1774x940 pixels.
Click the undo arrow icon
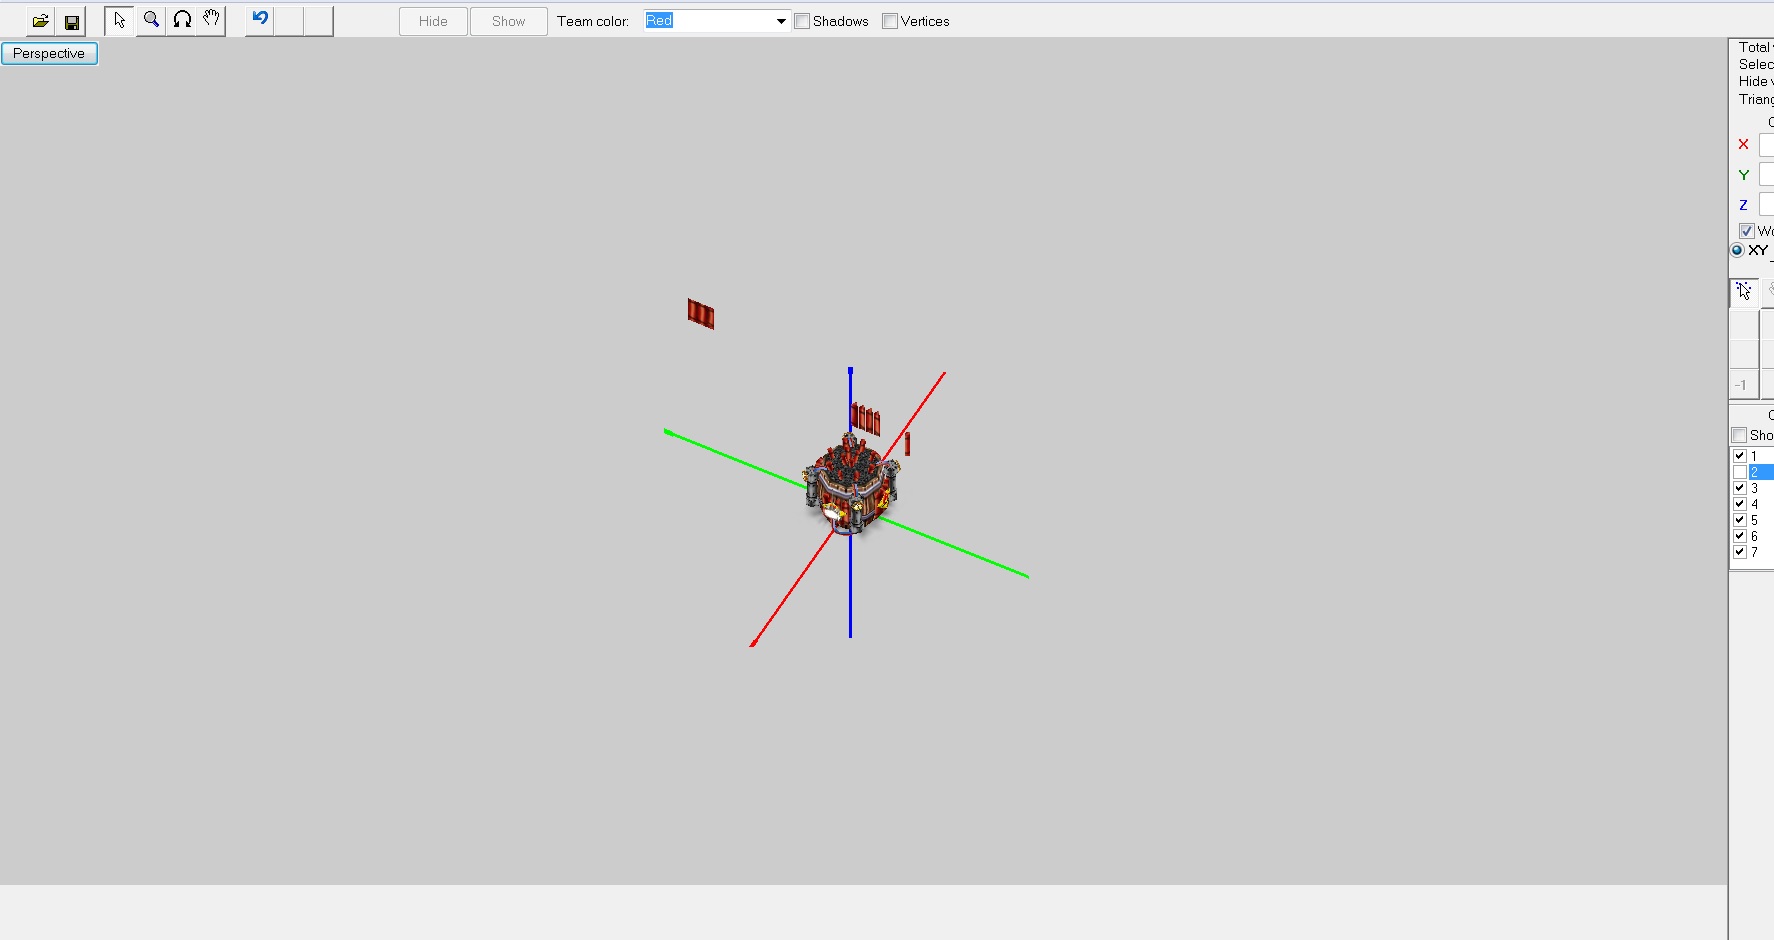[260, 21]
